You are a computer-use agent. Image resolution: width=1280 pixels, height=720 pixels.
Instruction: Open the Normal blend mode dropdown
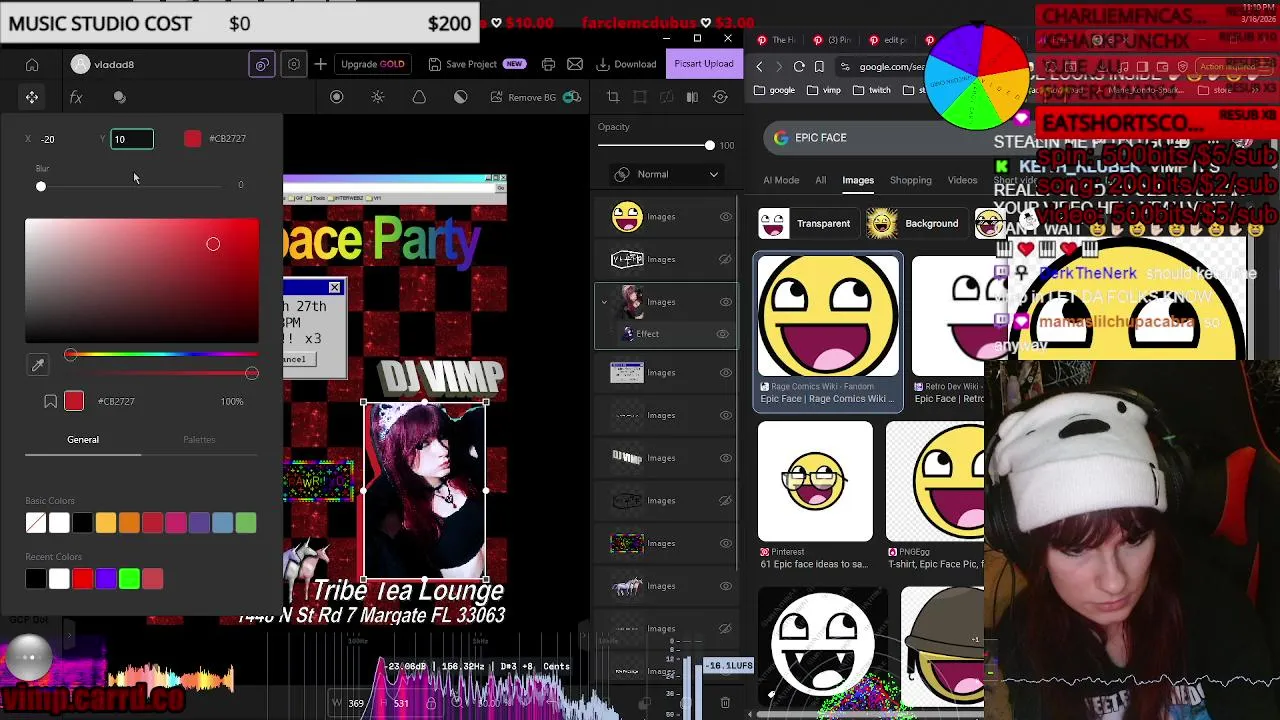(x=665, y=174)
